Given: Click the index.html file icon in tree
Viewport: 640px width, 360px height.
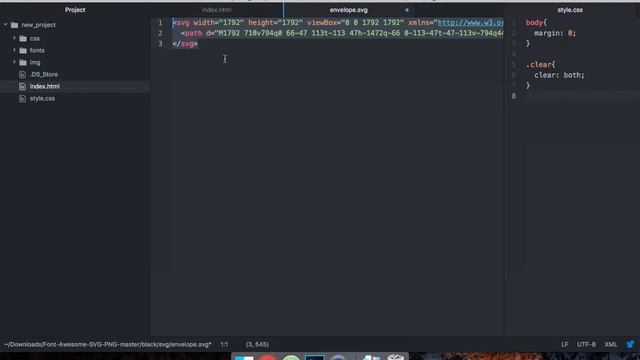Looking at the screenshot, I should point(22,87).
